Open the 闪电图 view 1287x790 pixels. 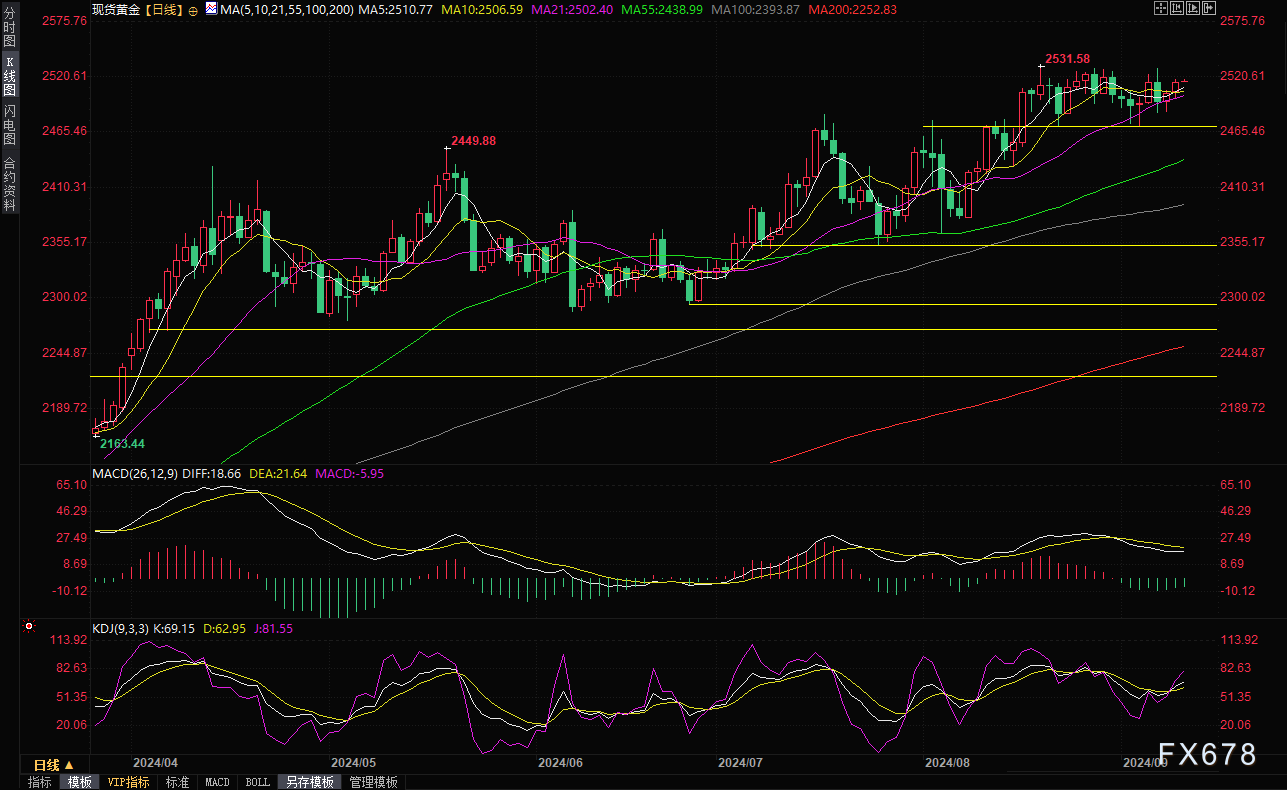[9, 123]
